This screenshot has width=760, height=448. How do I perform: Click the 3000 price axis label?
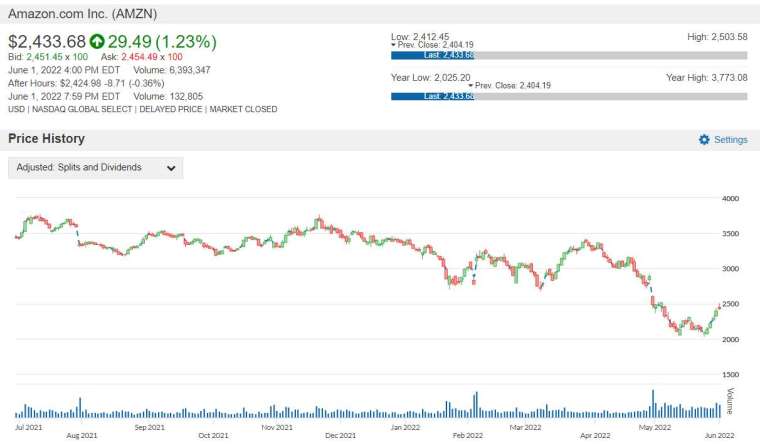[730, 269]
